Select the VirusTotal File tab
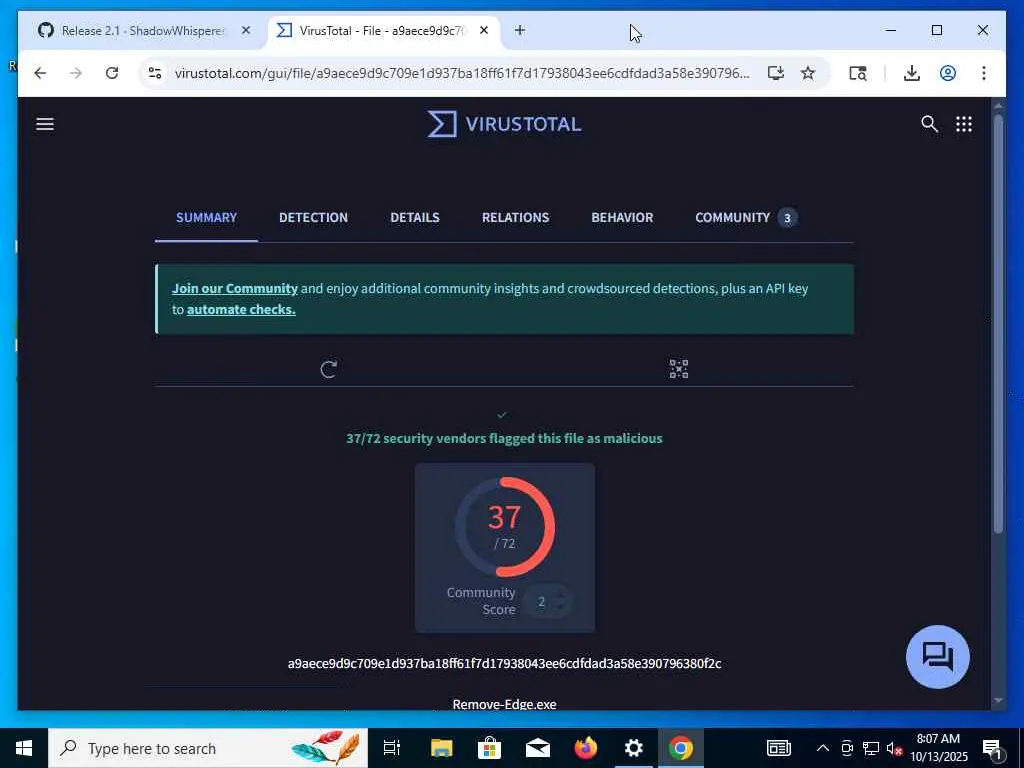1024x768 pixels. point(383,31)
